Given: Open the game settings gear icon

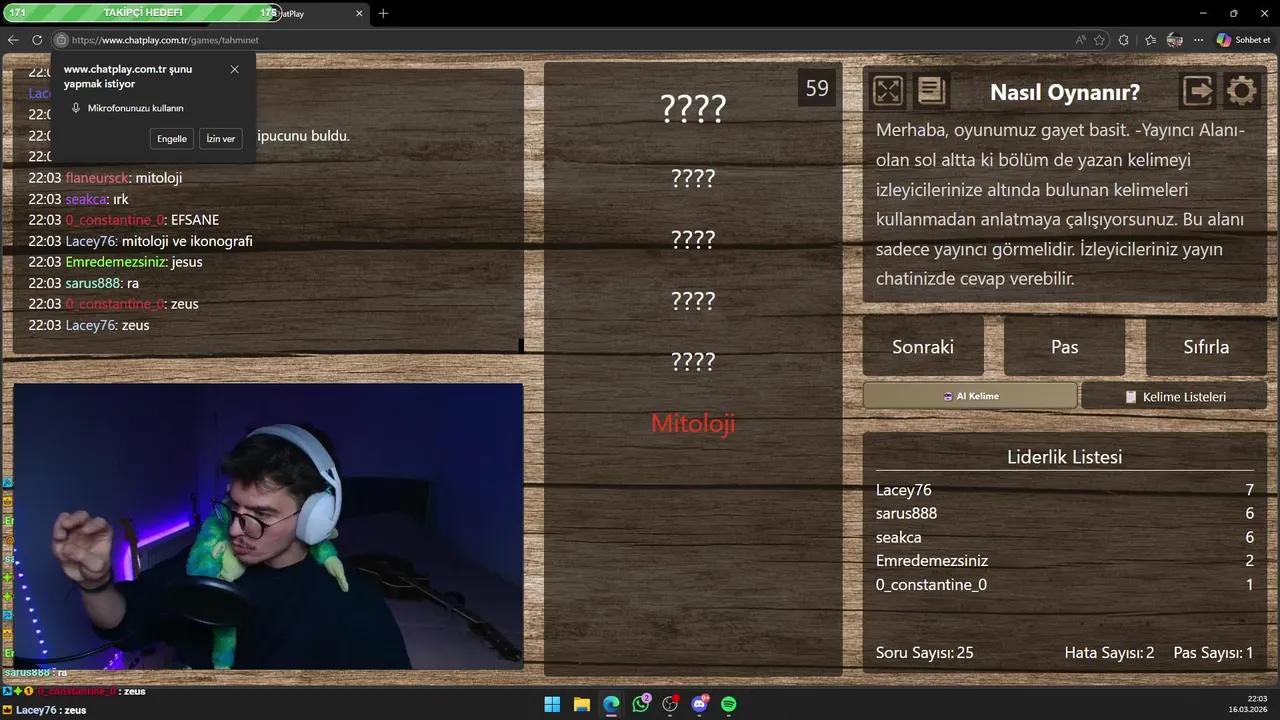Looking at the screenshot, I should [x=1242, y=91].
